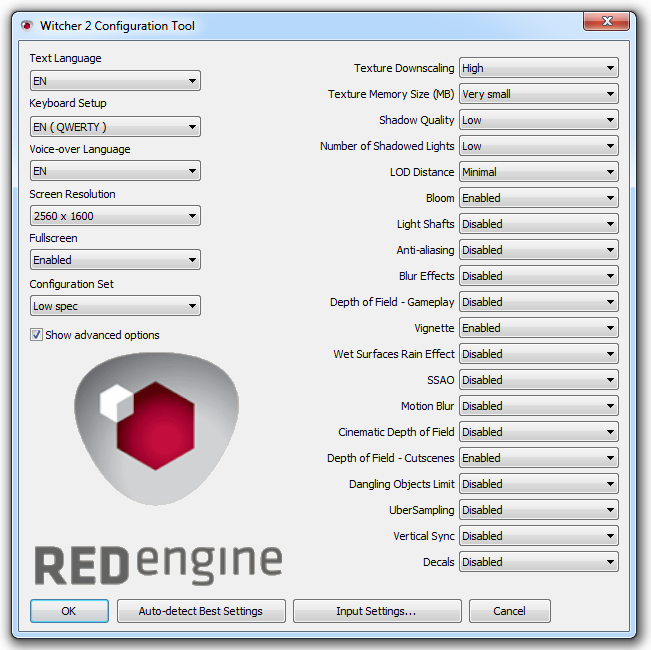Open Depth of Field - Cutscenes dropdown
Viewport: 651px width, 650px height.
point(538,458)
